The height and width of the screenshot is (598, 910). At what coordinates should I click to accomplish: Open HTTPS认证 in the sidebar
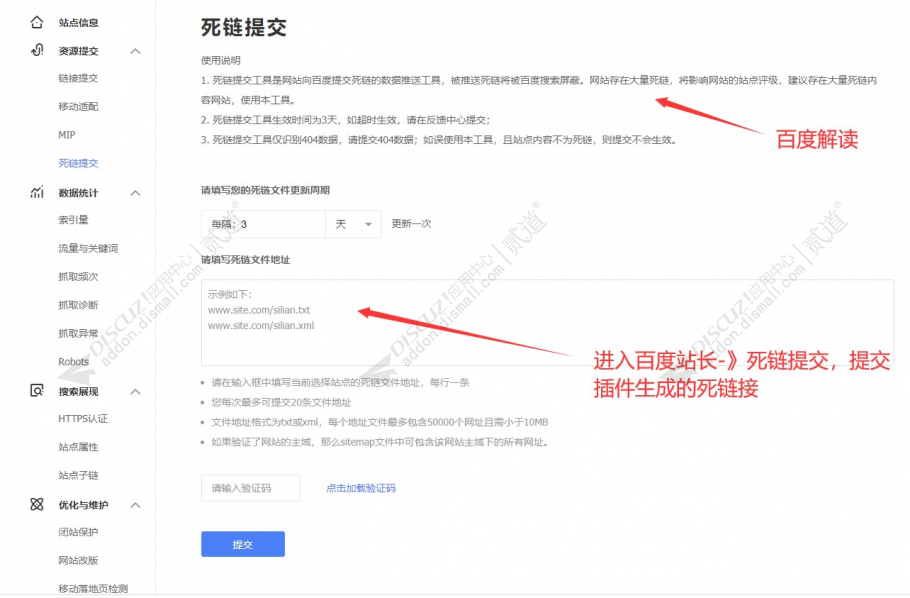[x=83, y=419]
